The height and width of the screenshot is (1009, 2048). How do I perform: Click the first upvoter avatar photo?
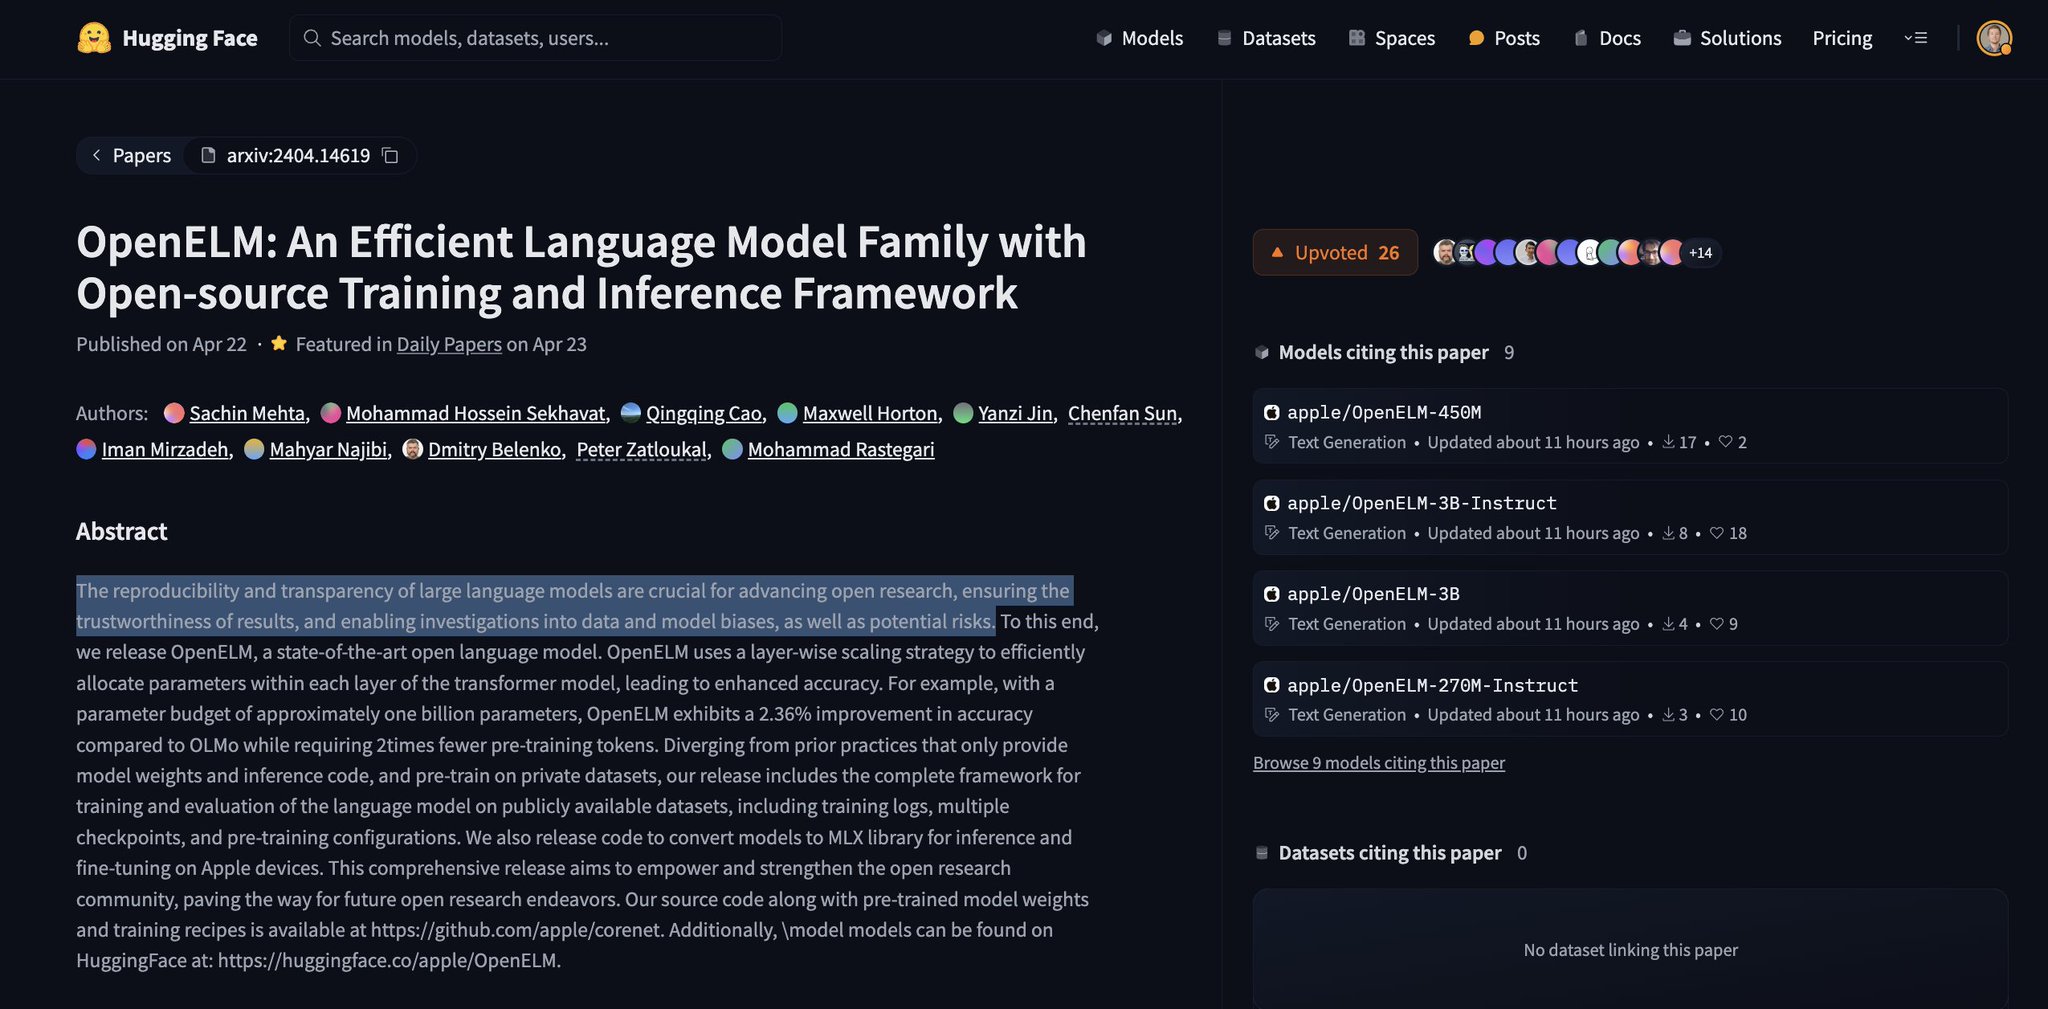pyautogui.click(x=1445, y=252)
